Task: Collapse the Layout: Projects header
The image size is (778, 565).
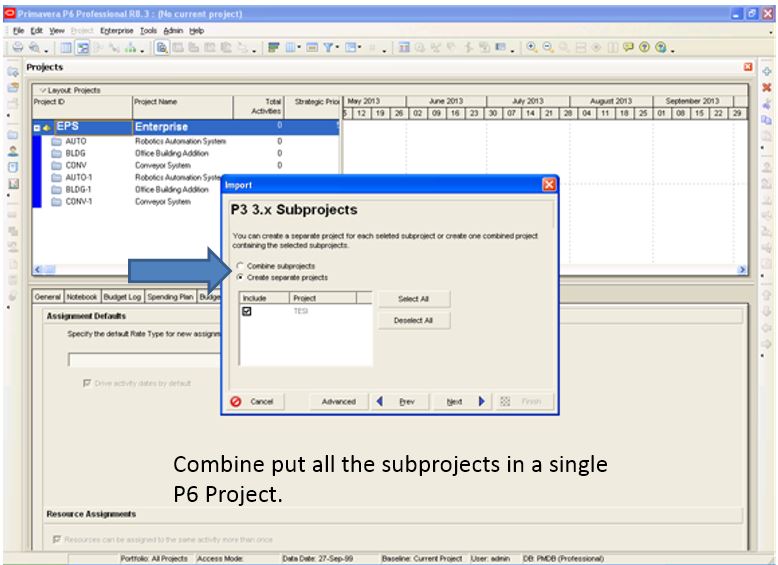Action: point(41,91)
